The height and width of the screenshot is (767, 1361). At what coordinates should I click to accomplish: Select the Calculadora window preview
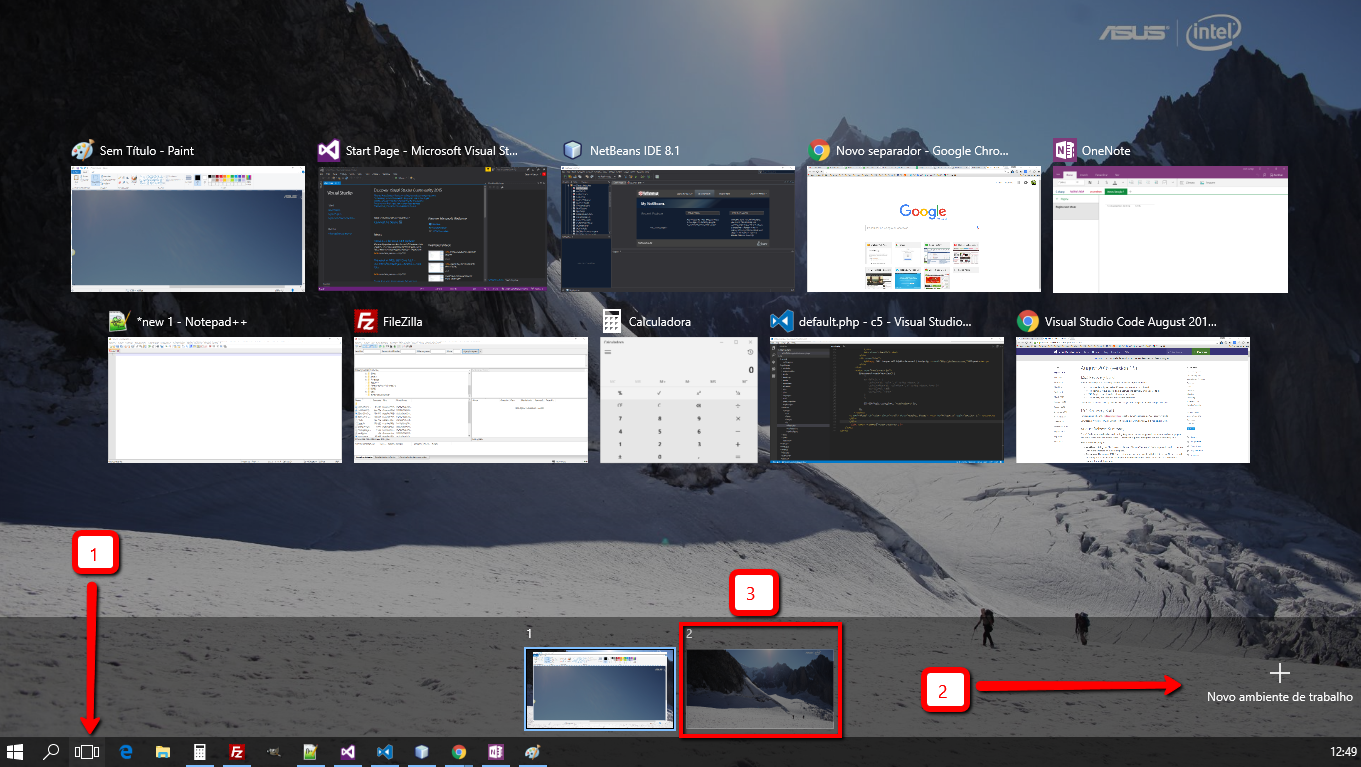coord(678,399)
